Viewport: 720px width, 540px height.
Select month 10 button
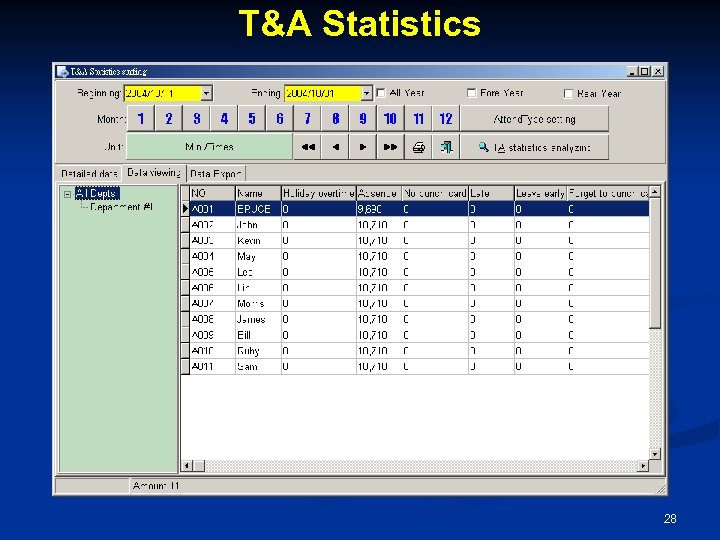pyautogui.click(x=390, y=119)
